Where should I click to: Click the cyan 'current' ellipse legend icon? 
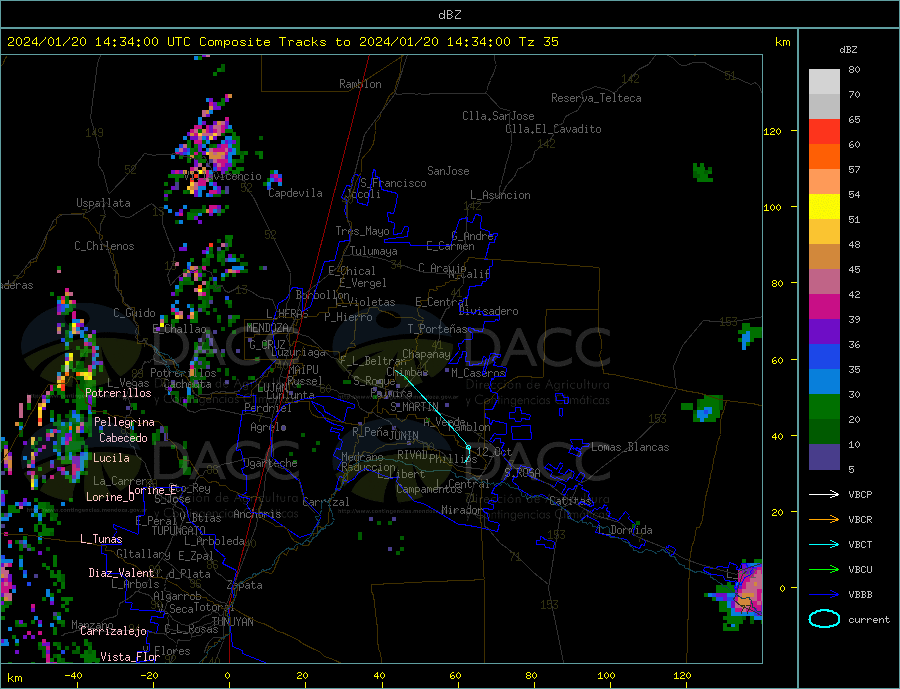pyautogui.click(x=824, y=619)
